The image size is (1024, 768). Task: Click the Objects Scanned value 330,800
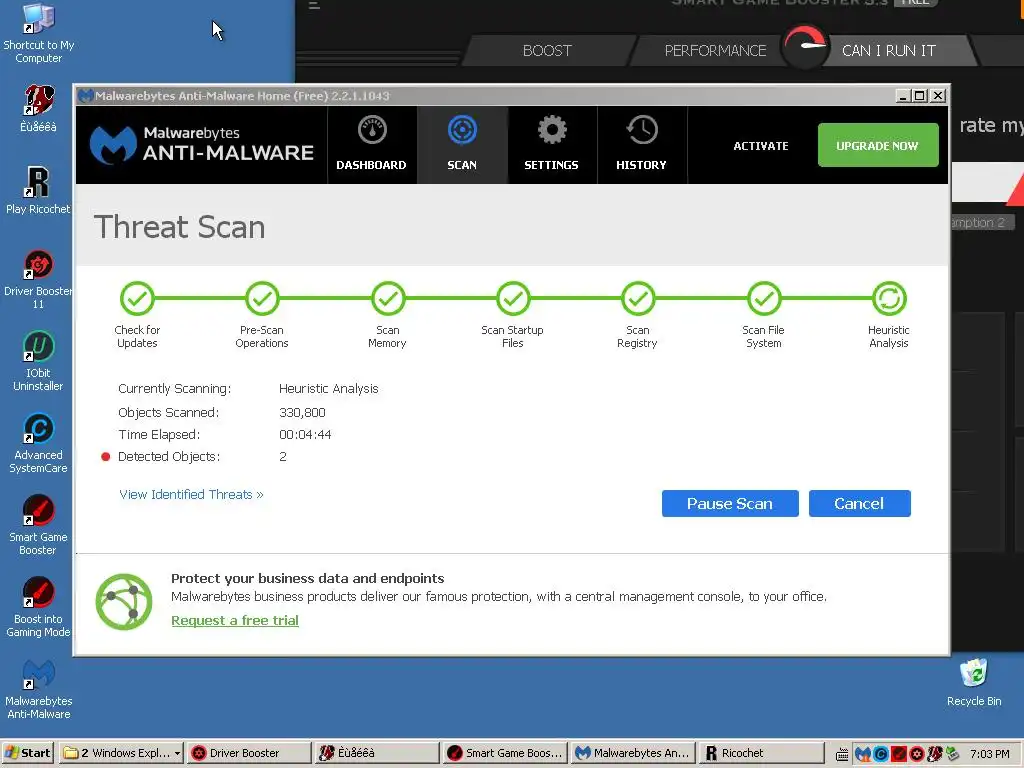pos(302,413)
